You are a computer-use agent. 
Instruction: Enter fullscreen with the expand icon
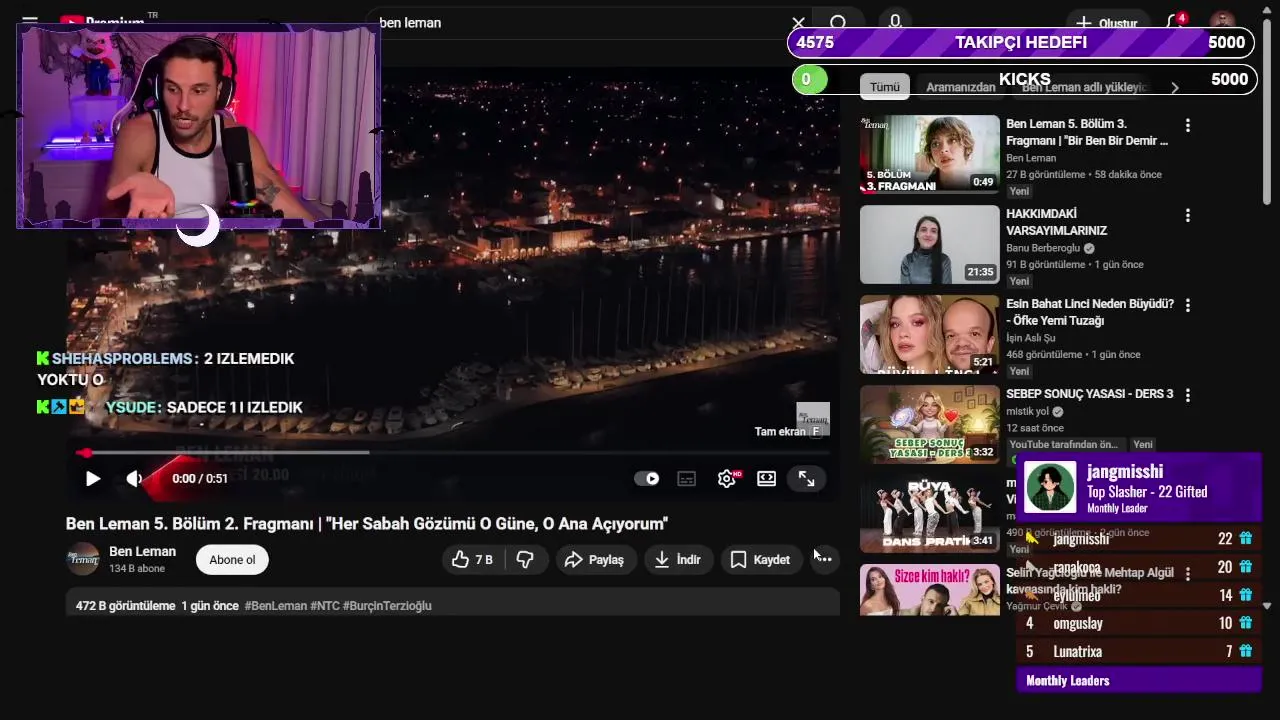pyautogui.click(x=806, y=479)
